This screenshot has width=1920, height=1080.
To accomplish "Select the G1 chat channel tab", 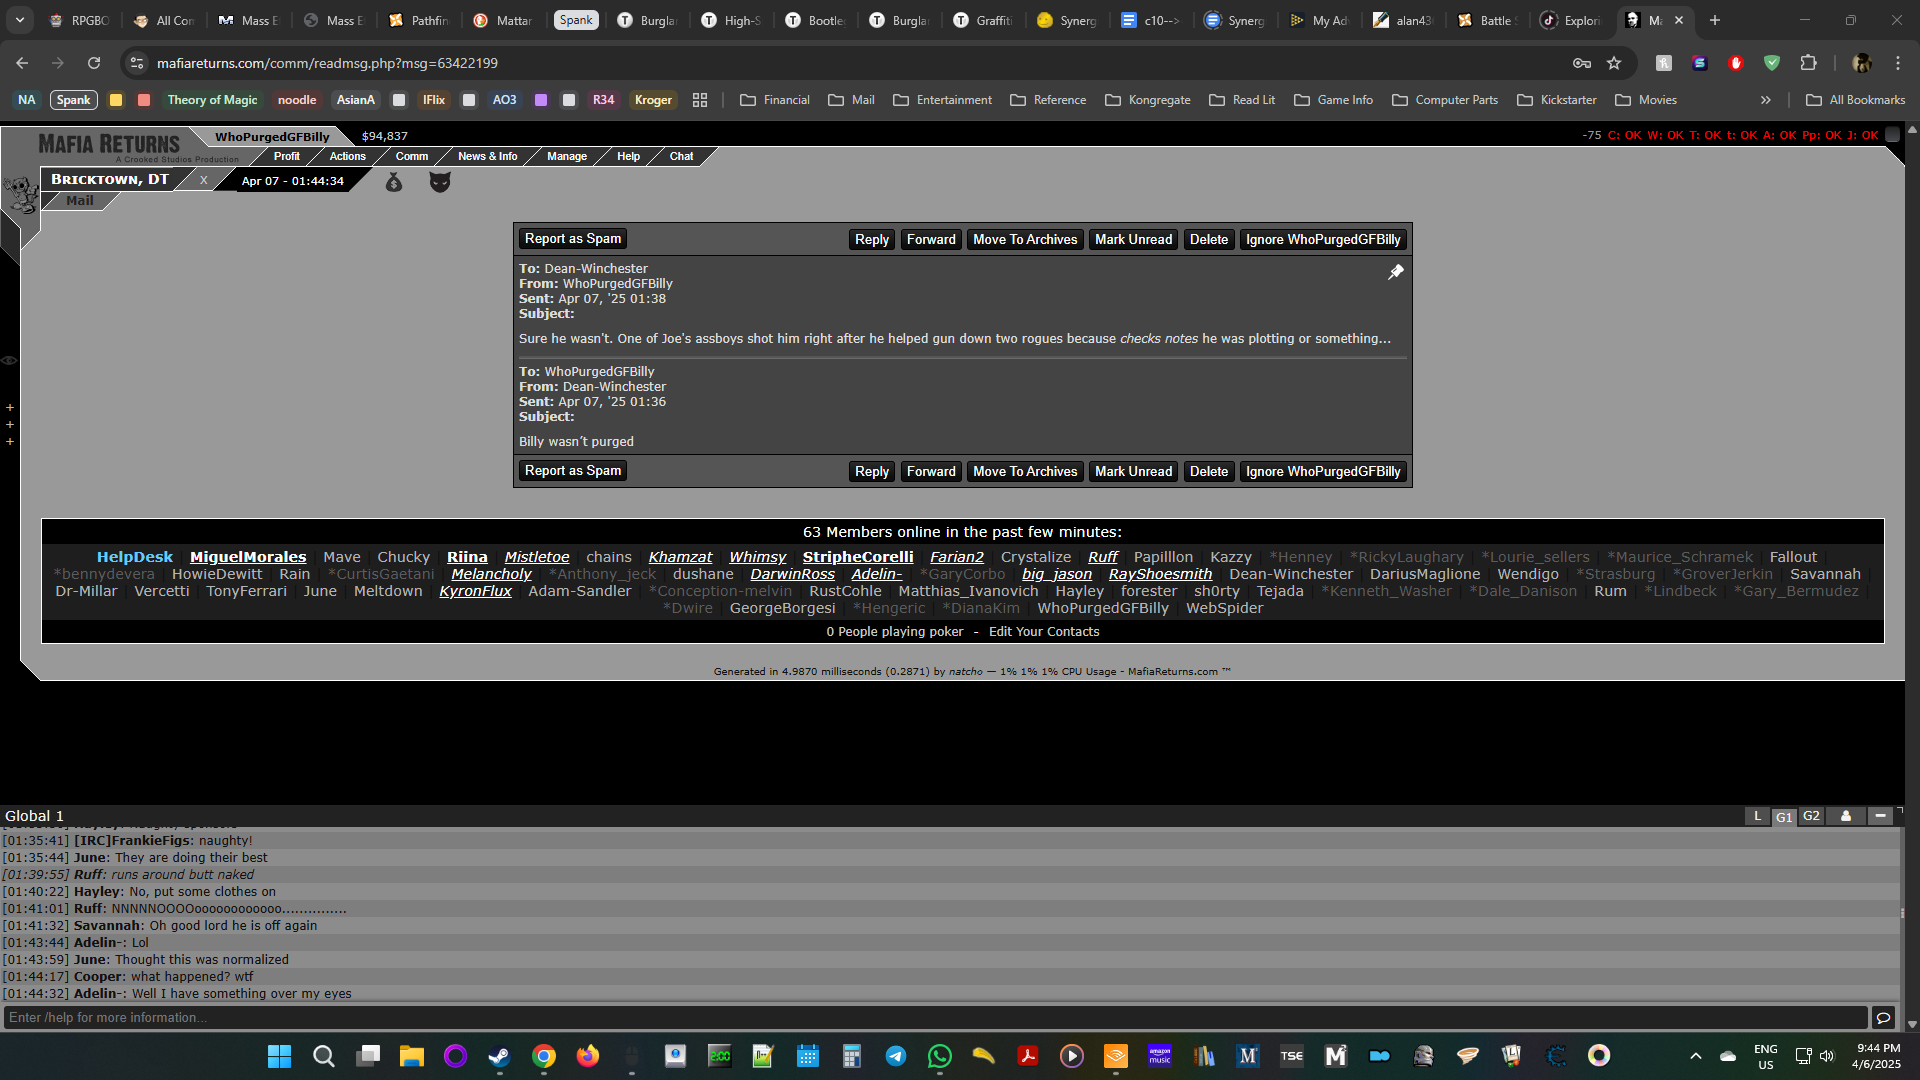I will pos(1784,817).
